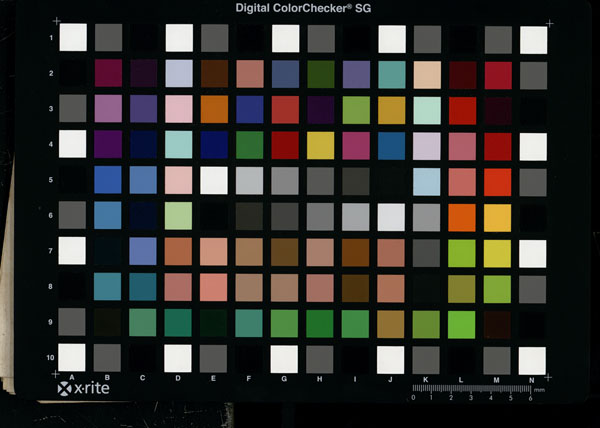Click the millimeter ruler scale
Viewport: 600px width, 428px height.
coord(471,389)
